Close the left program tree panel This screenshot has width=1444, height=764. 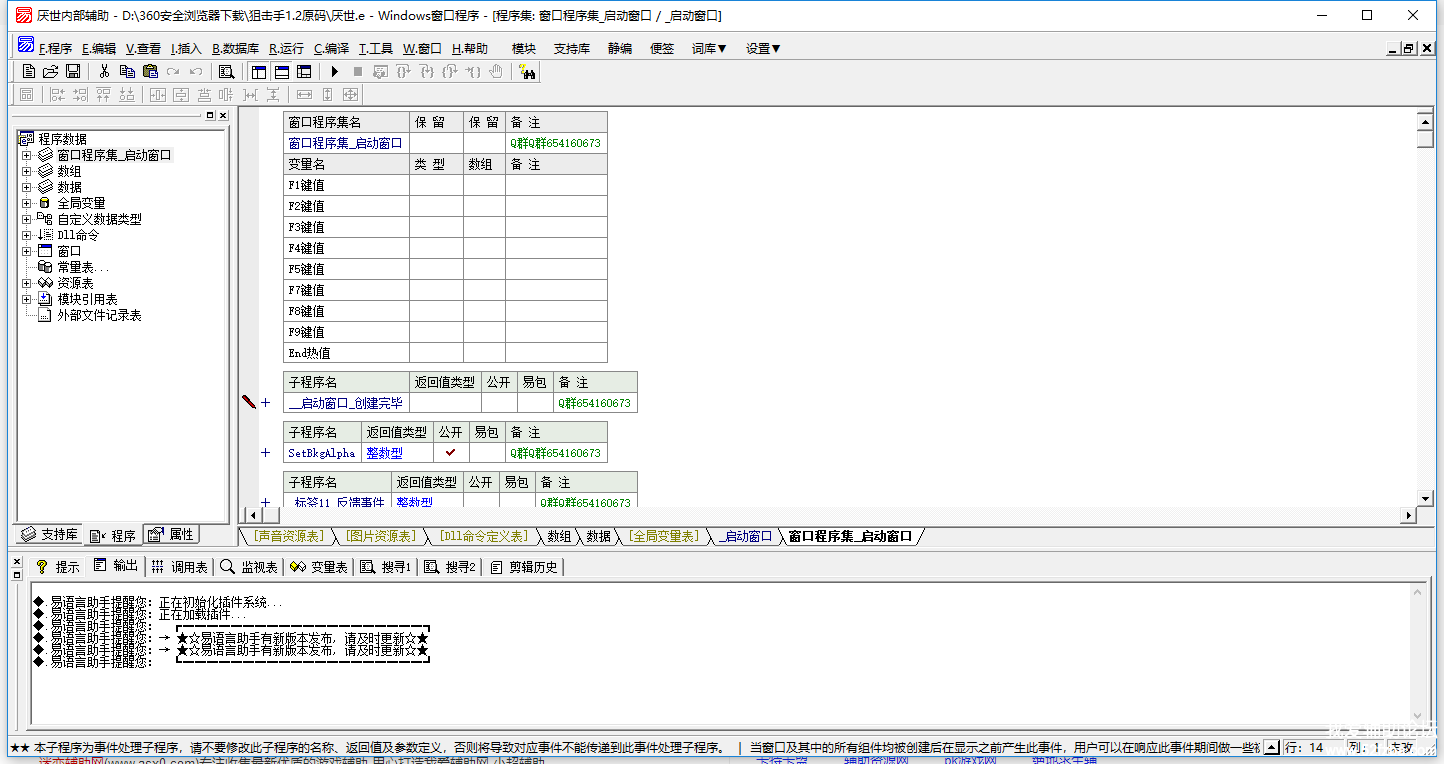pyautogui.click(x=223, y=116)
